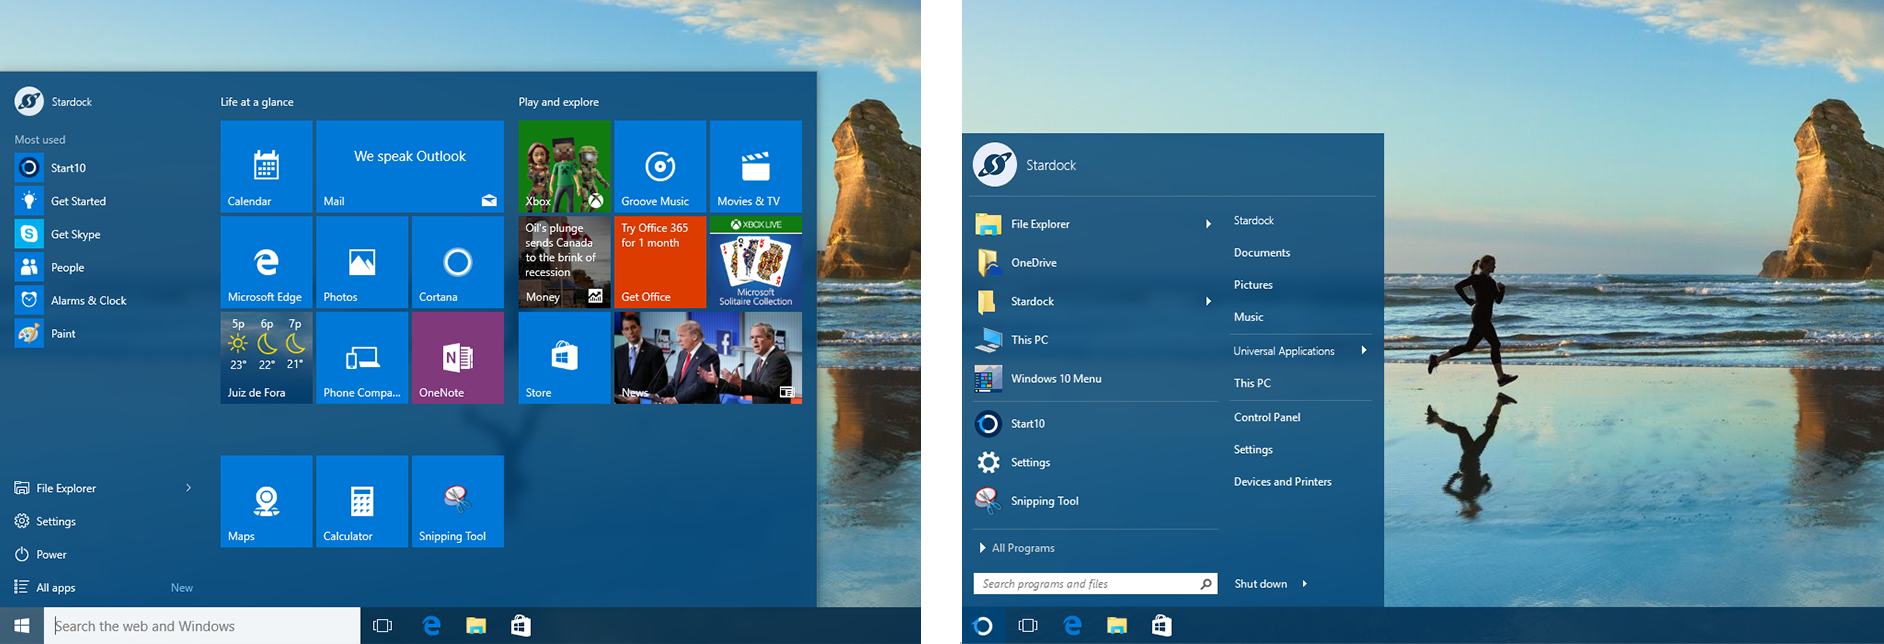Image resolution: width=1884 pixels, height=644 pixels.
Task: Launch the OneNote tile
Action: pyautogui.click(x=458, y=358)
